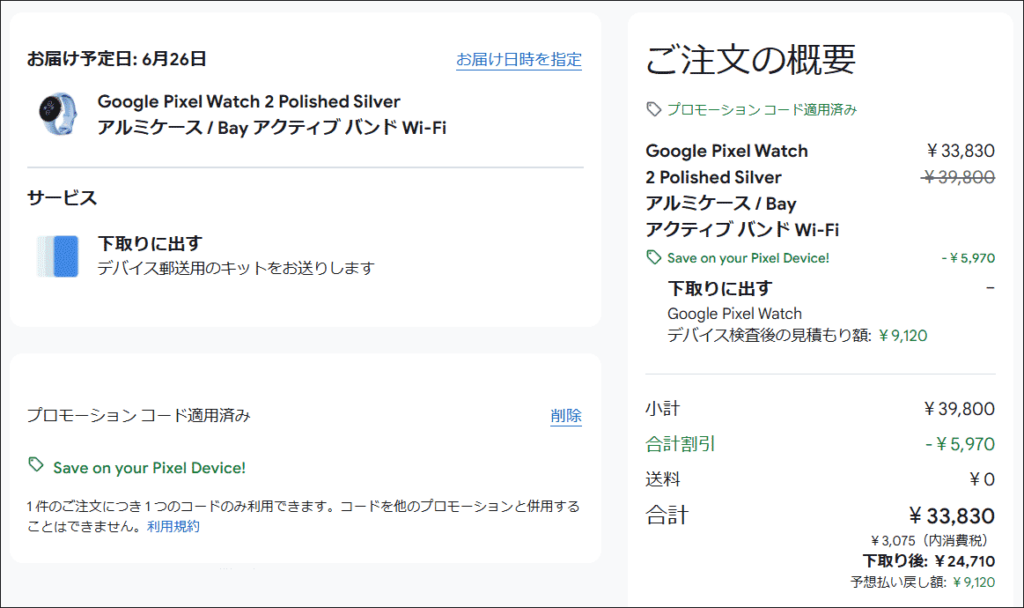This screenshot has height=608, width=1024.
Task: Click the Pixel Watch 2 product thumbnail
Action: coord(57,114)
